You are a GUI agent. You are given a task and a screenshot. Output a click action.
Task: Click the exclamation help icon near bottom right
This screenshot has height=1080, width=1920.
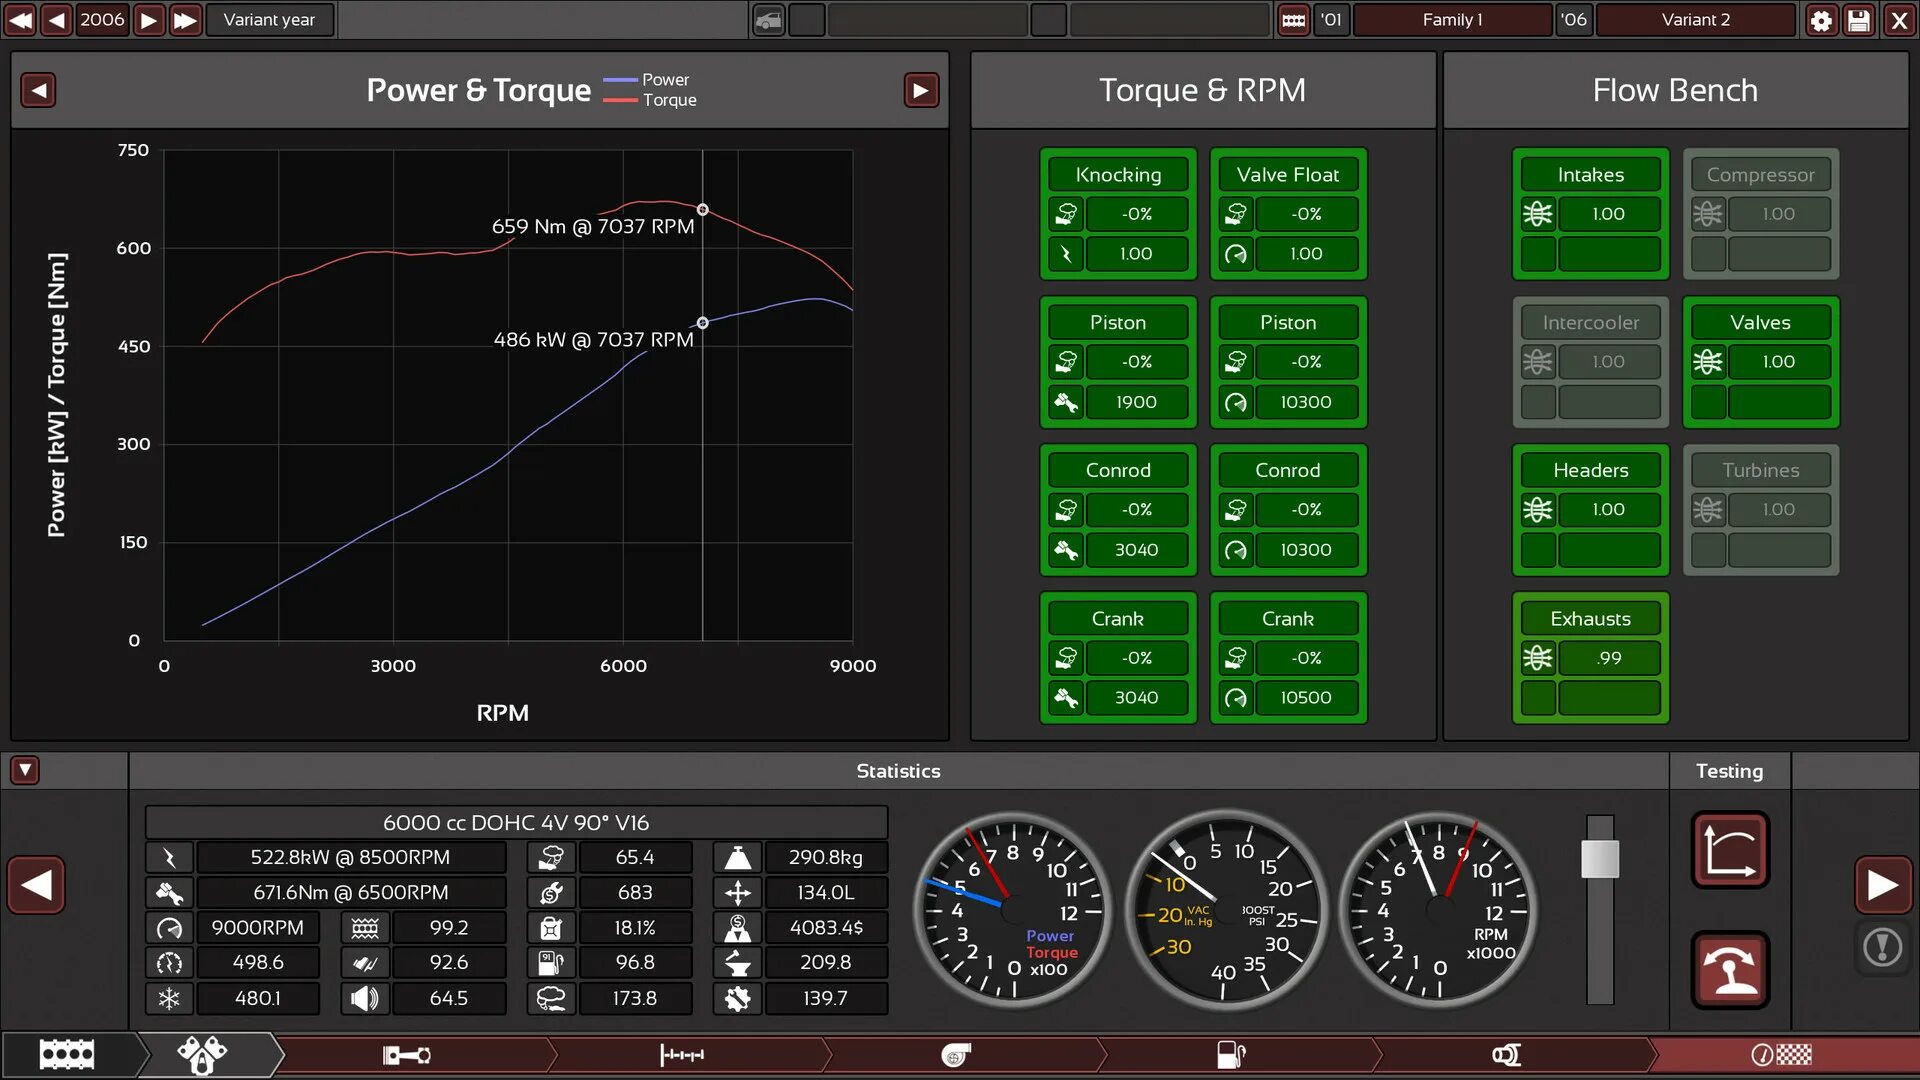[1884, 947]
